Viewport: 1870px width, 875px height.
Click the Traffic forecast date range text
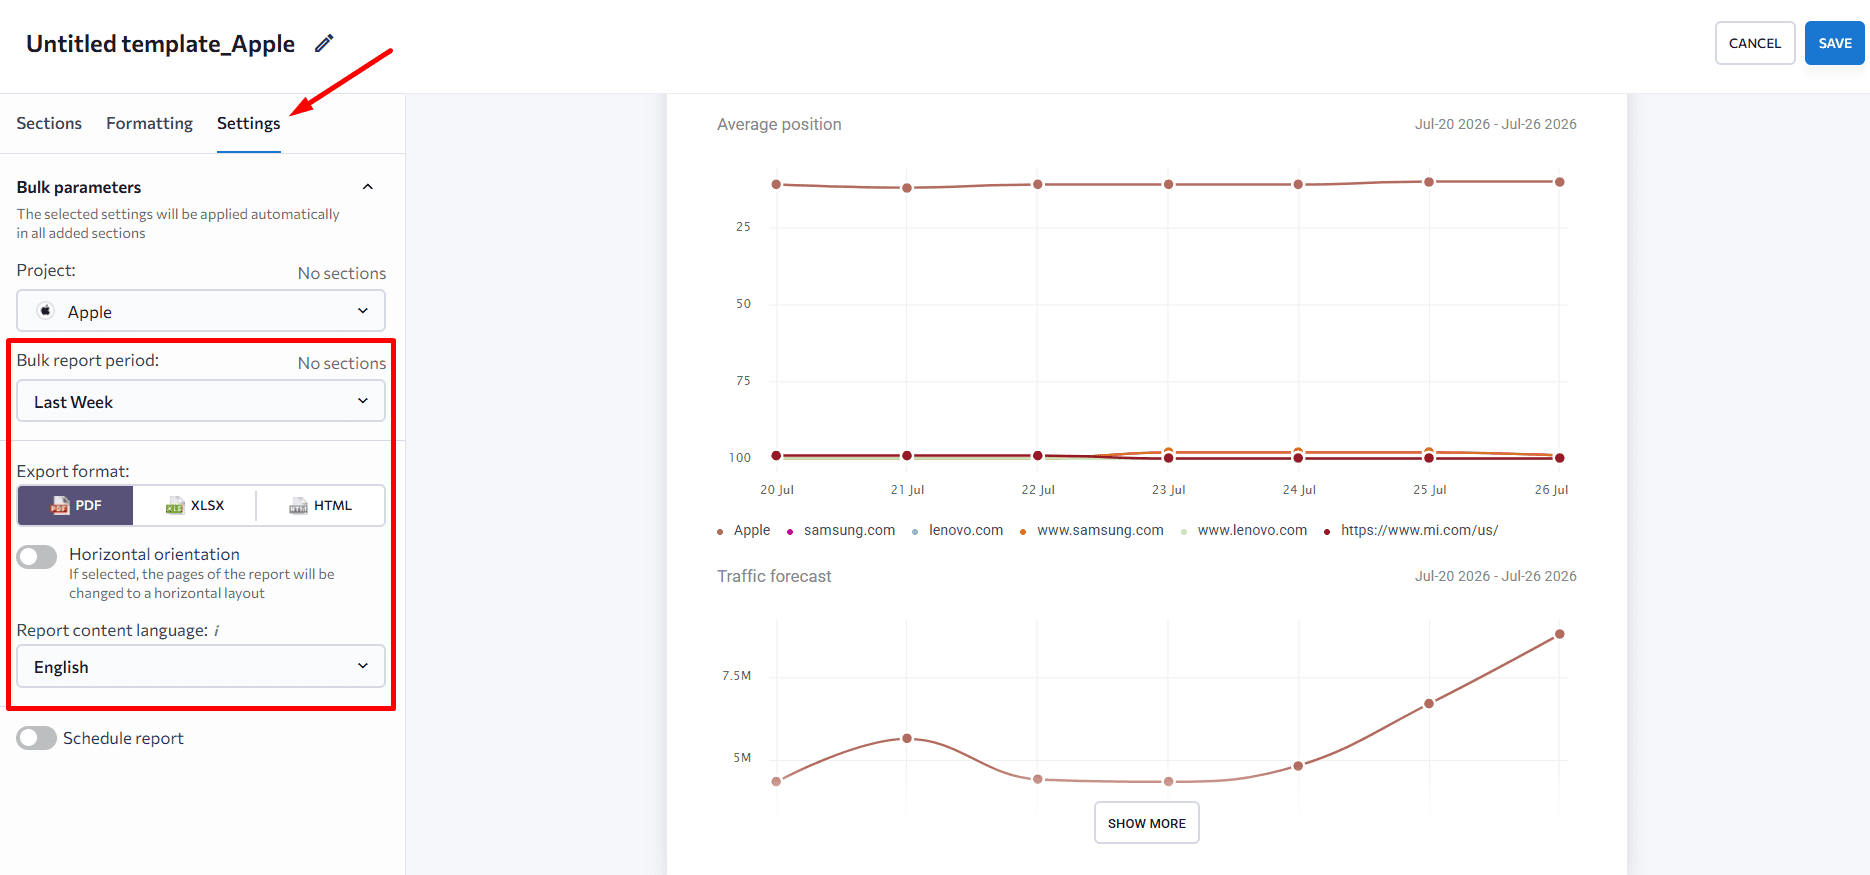tap(1496, 576)
